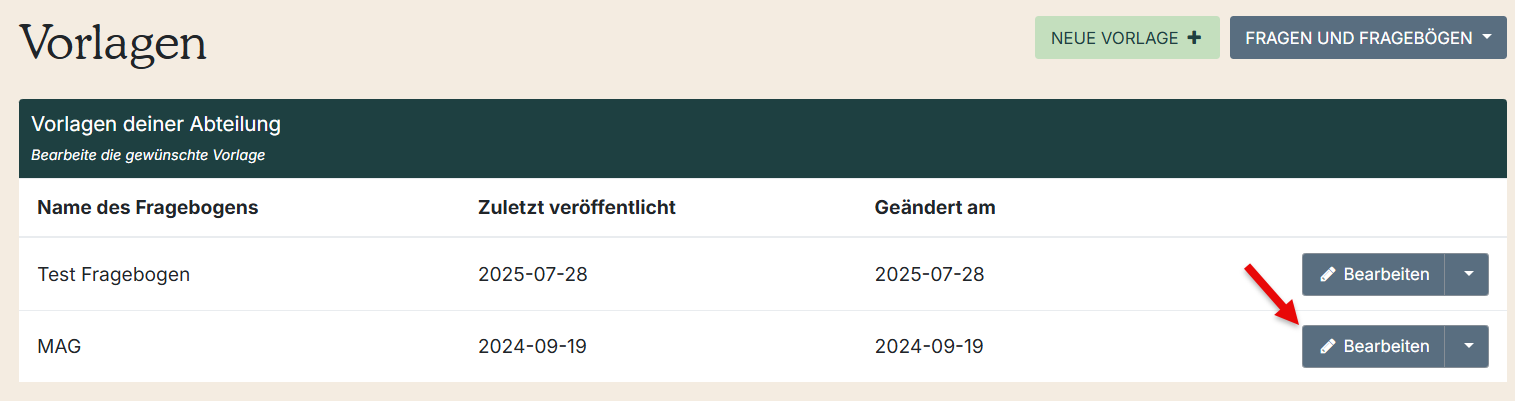Expand dropdown arrow beside Test Fragebogen's Bearbeiten
This screenshot has height=401, width=1515.
[x=1467, y=274]
